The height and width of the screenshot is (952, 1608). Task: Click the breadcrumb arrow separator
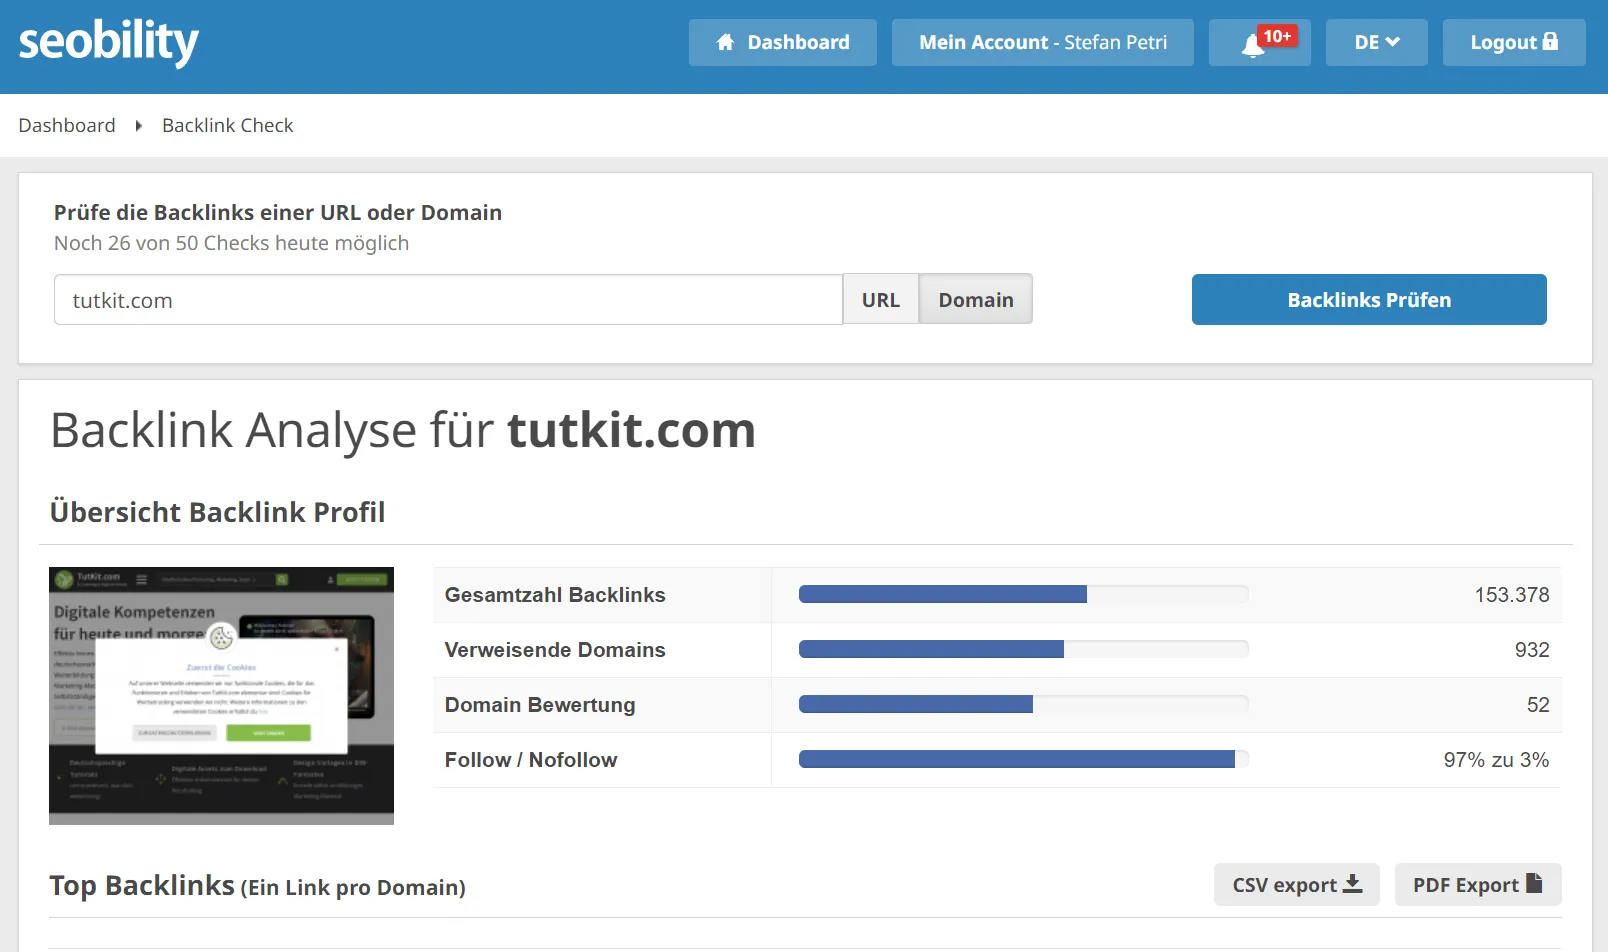[x=139, y=125]
